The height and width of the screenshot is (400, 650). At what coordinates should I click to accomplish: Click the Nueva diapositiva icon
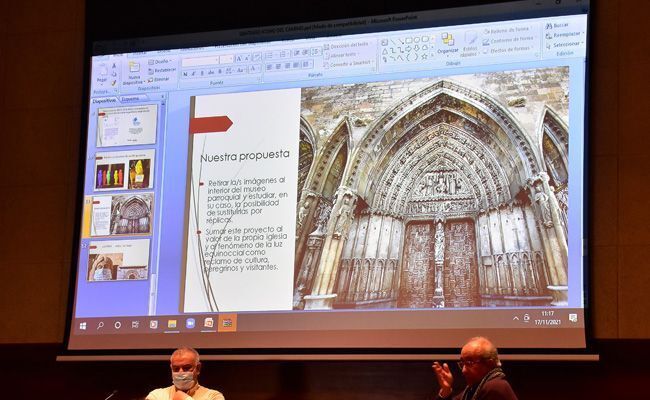pyautogui.click(x=134, y=74)
